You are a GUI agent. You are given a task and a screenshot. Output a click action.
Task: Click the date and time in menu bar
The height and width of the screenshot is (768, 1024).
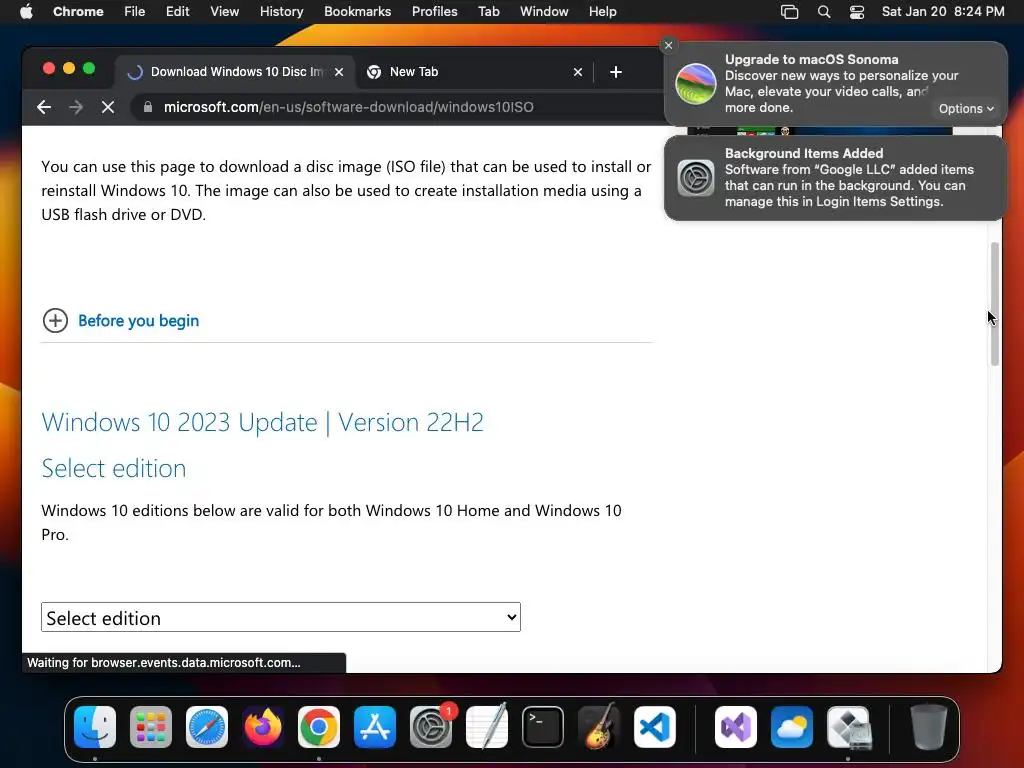943,11
